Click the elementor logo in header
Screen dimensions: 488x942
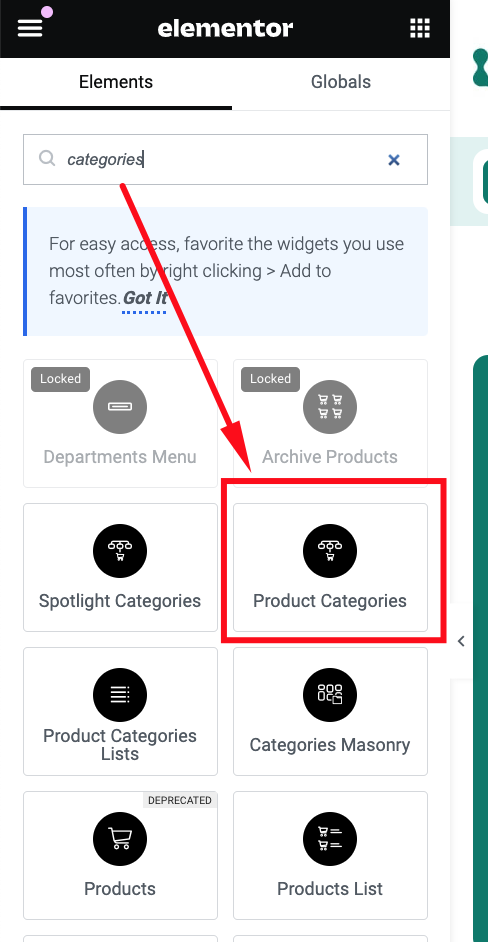pos(225,28)
